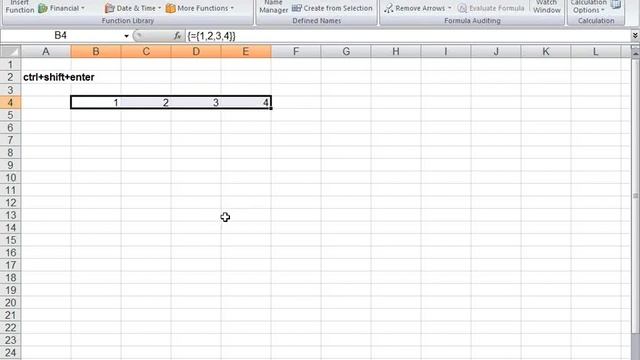640x360 pixels.
Task: Click the Select All corner button
Action: (11, 51)
